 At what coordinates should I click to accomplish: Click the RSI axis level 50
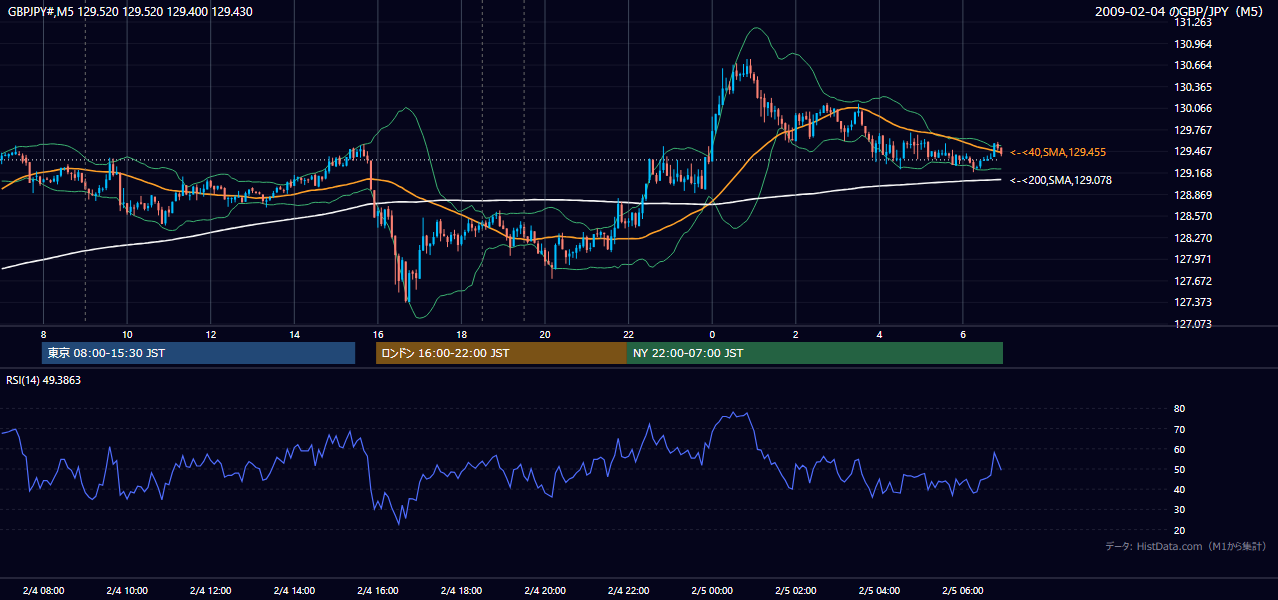(1180, 469)
